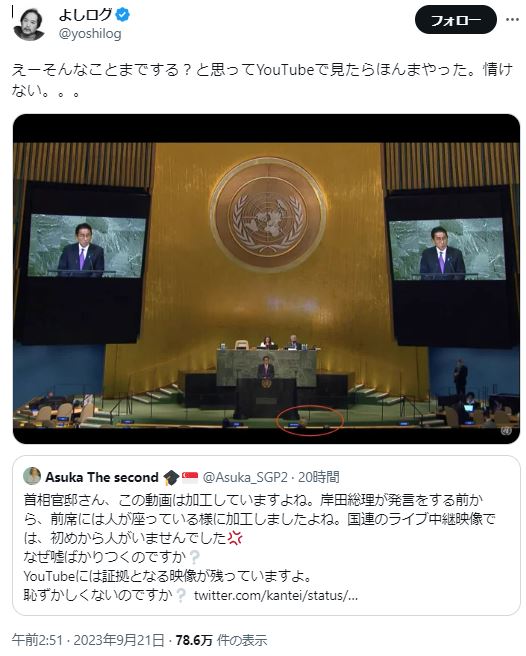Open the @Asuka_SGP2 handle

coord(245,477)
